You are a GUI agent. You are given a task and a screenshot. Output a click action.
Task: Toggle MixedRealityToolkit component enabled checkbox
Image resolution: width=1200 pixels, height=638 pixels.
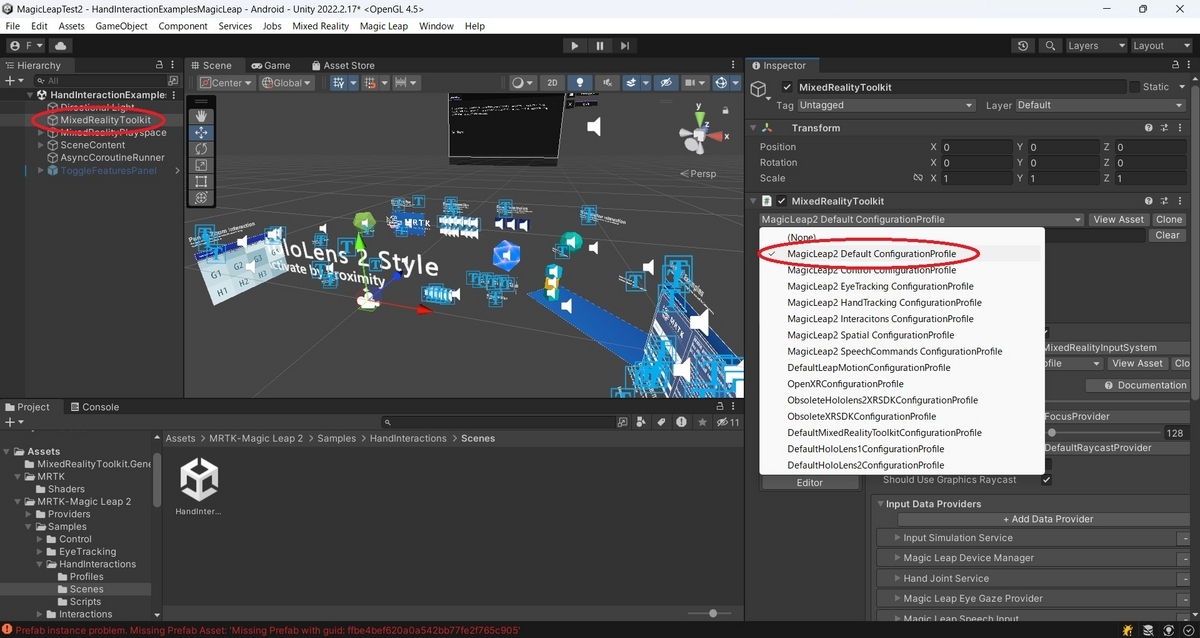point(783,201)
